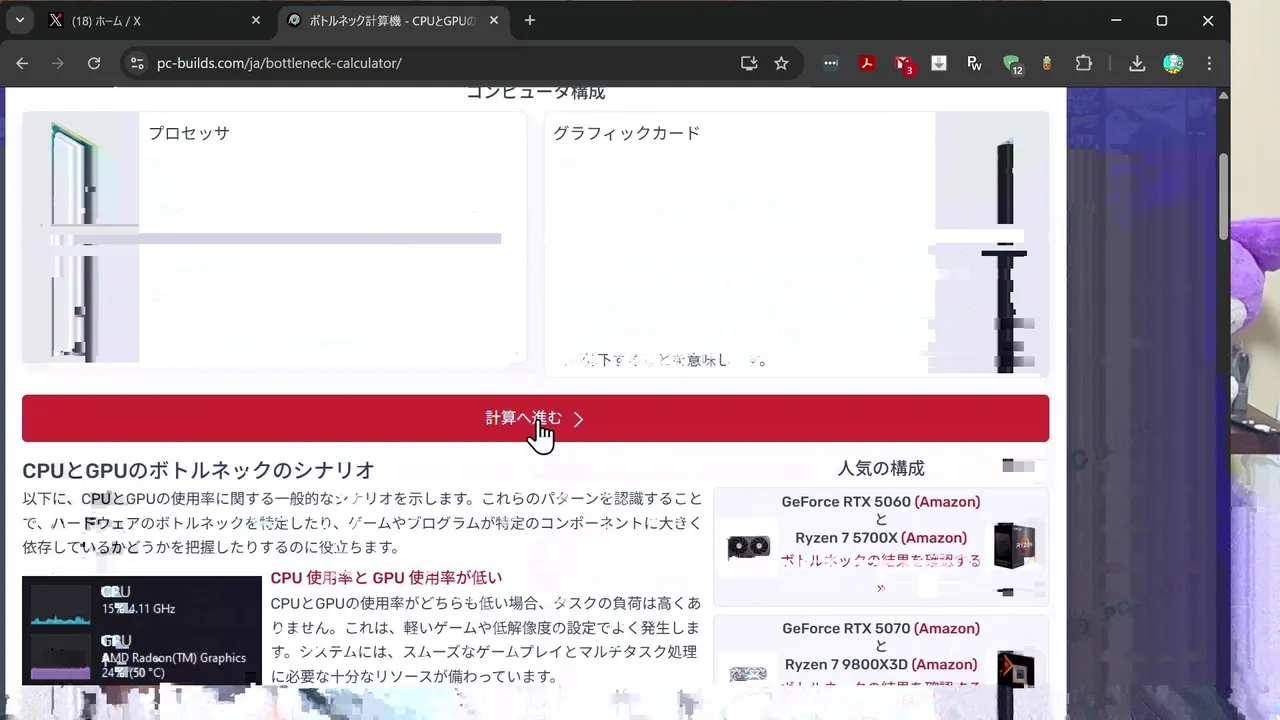This screenshot has width=1280, height=720.
Task: Close the bottleneck calculator tab
Action: [493, 20]
